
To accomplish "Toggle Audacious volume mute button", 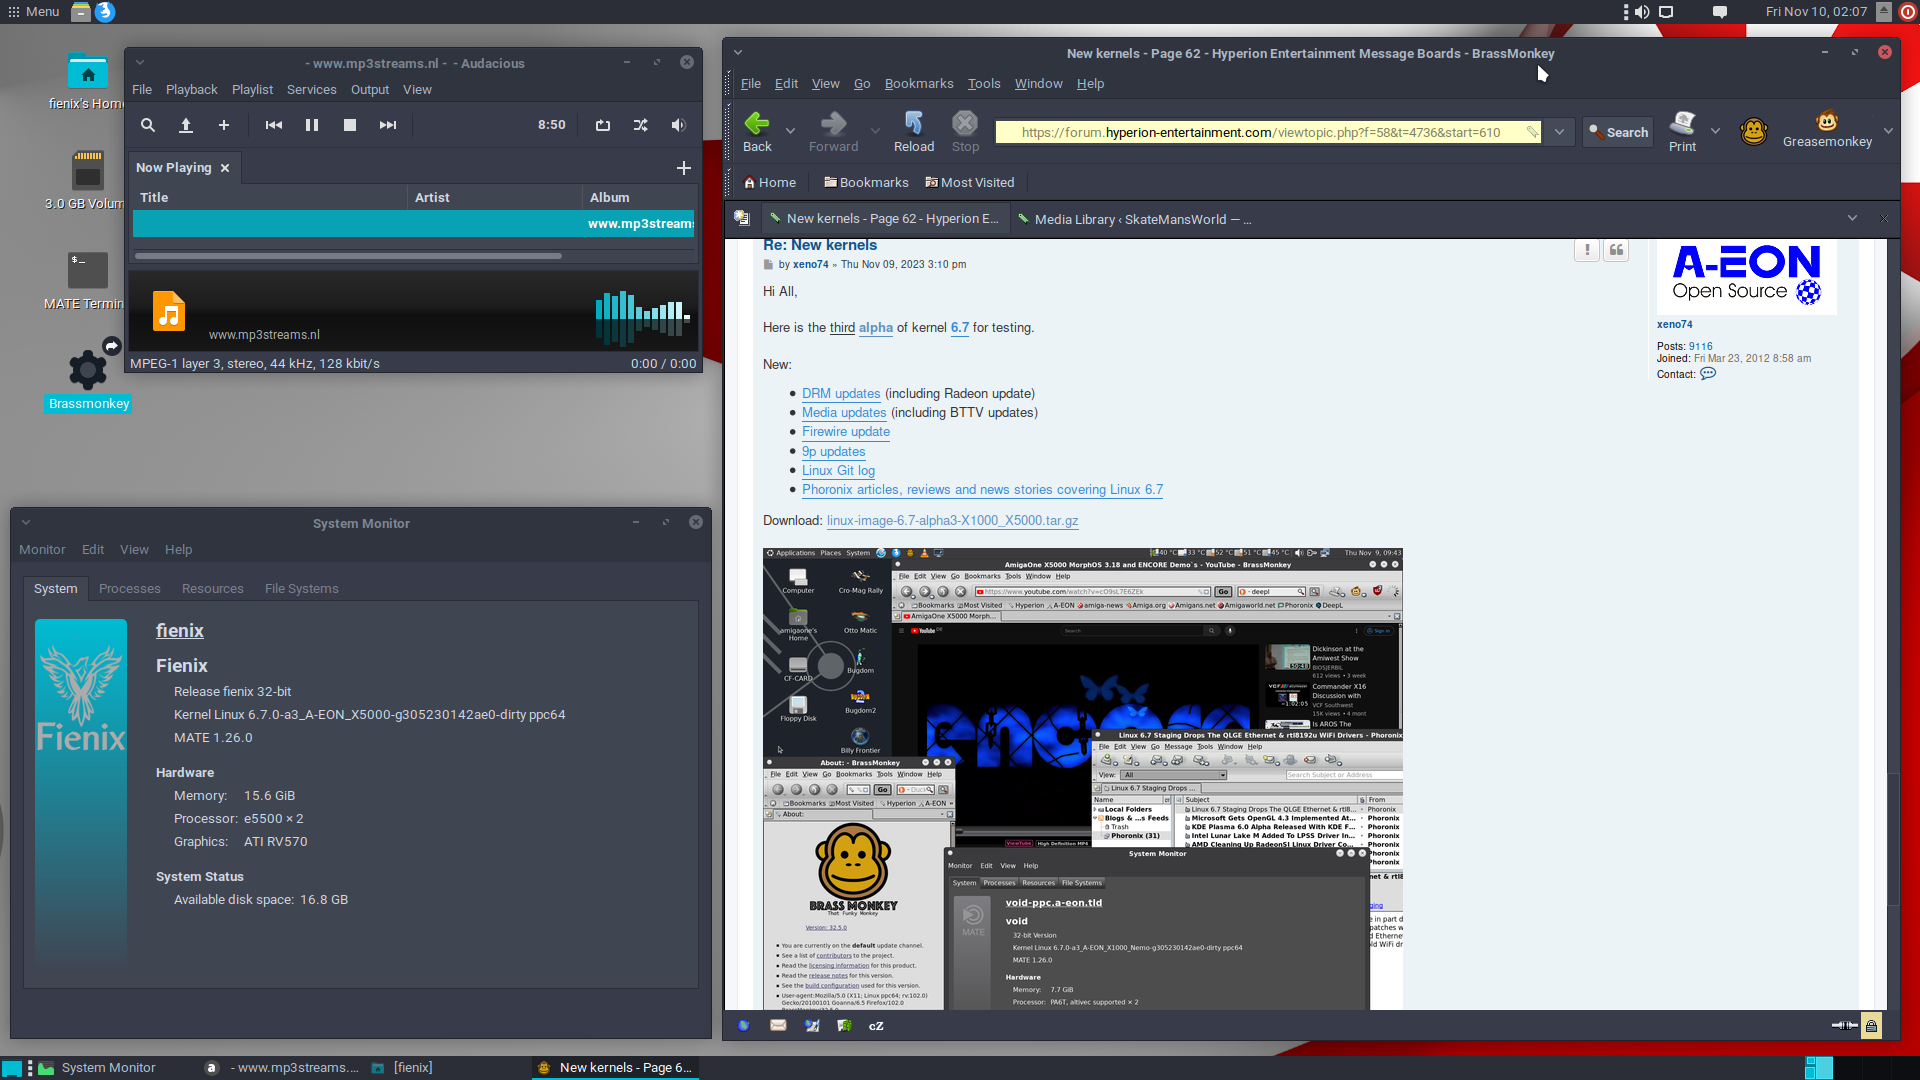I will point(678,125).
